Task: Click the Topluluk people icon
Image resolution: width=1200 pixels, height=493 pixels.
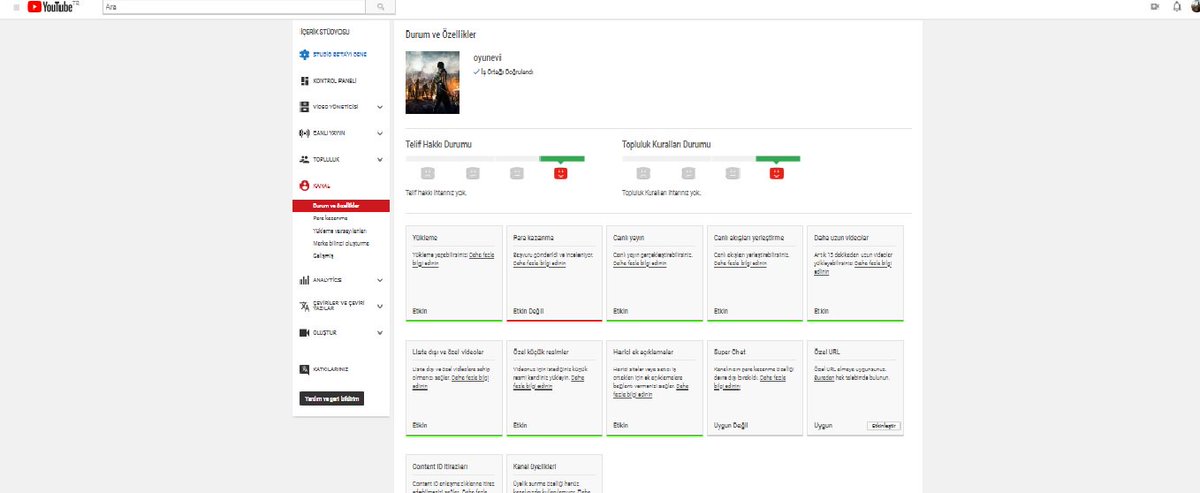Action: coord(305,159)
